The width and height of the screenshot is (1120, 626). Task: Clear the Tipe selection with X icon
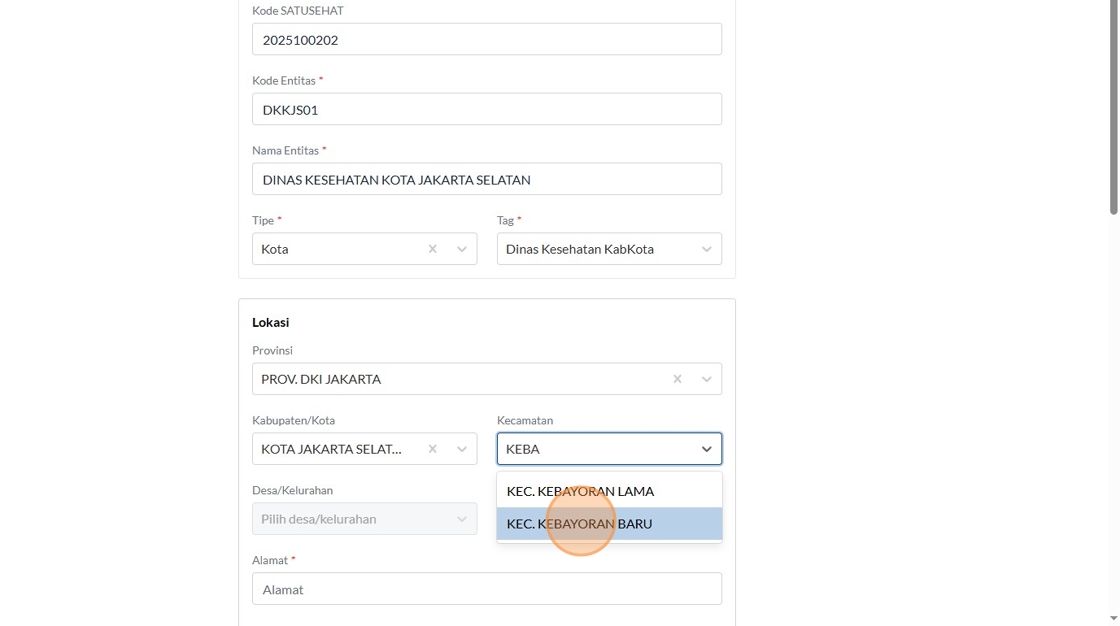(x=432, y=249)
